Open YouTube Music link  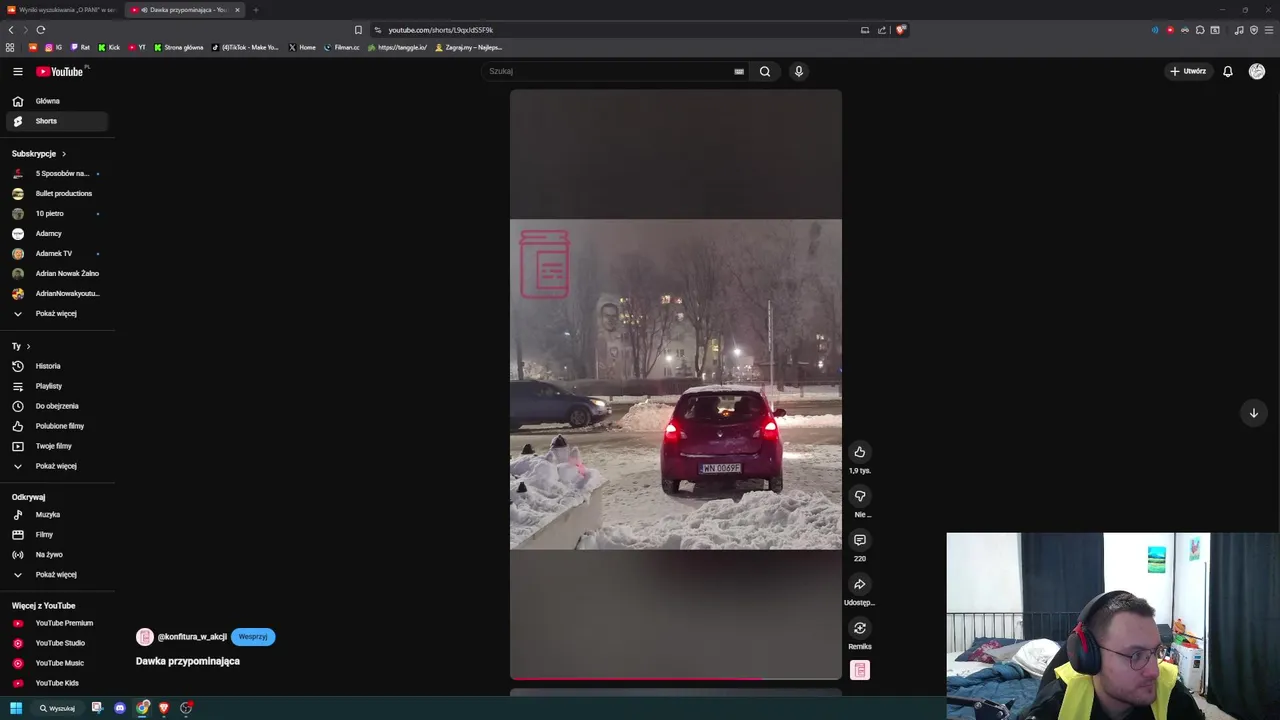tap(57, 663)
